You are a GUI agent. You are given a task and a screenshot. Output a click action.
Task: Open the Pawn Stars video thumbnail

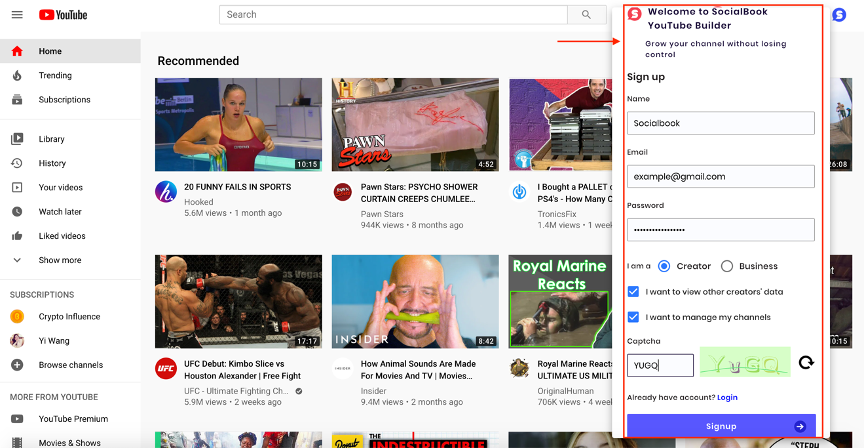(x=415, y=125)
